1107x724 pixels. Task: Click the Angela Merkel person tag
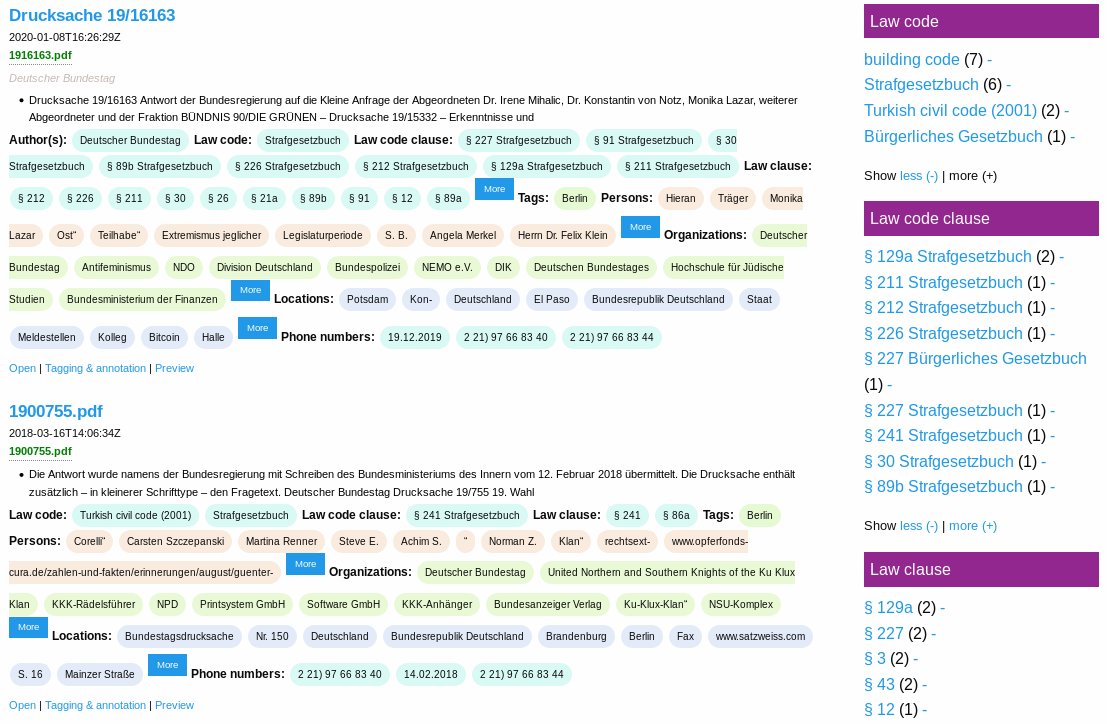(x=462, y=236)
